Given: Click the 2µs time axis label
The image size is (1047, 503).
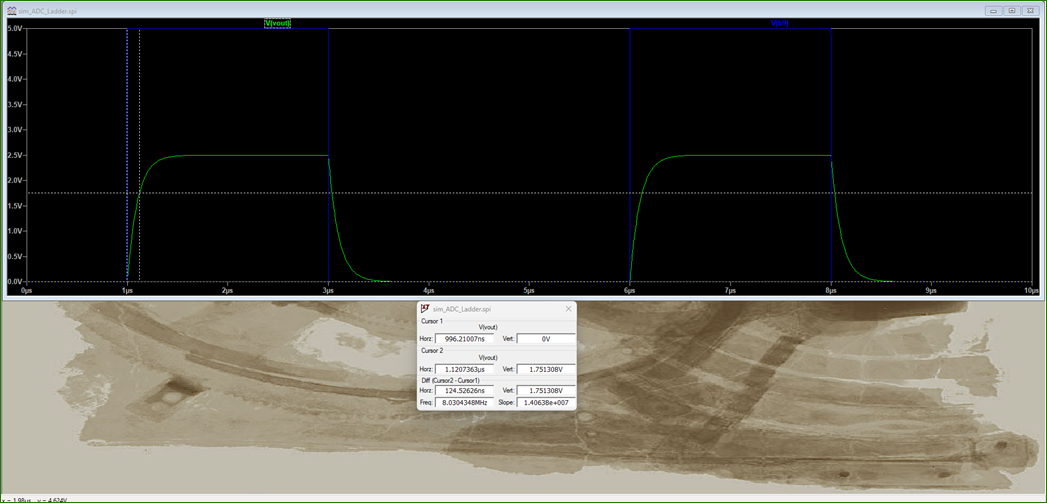Looking at the screenshot, I should point(227,291).
